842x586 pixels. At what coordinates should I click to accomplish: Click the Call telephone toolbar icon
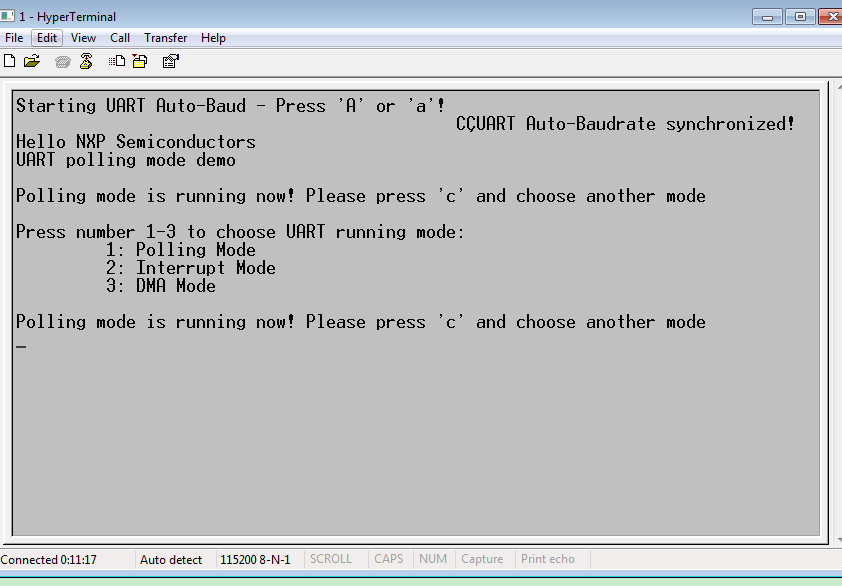point(63,62)
